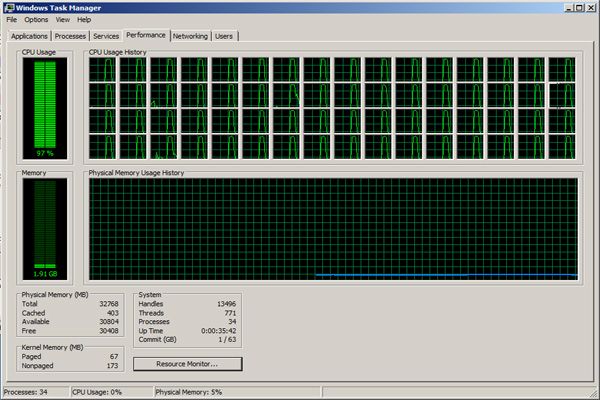Open the View menu
The image size is (600, 400).
[62, 20]
